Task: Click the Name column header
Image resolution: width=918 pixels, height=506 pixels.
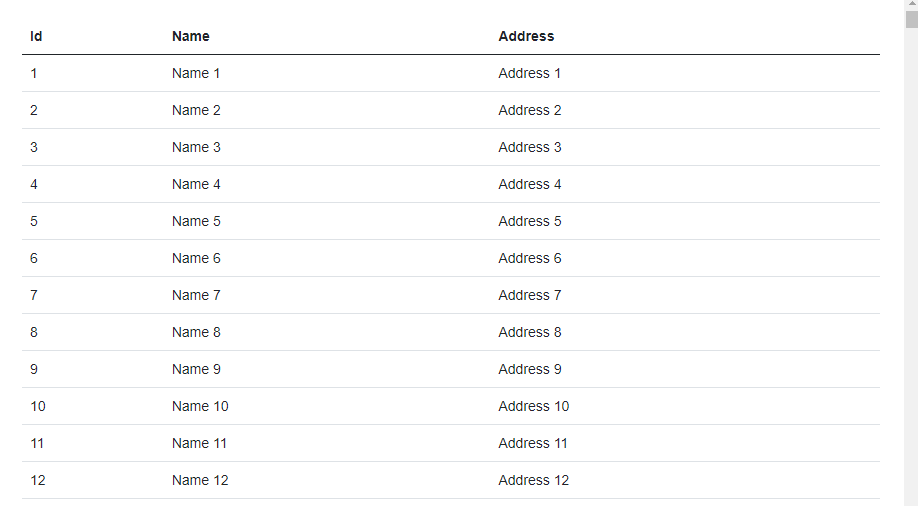Action: 190,36
